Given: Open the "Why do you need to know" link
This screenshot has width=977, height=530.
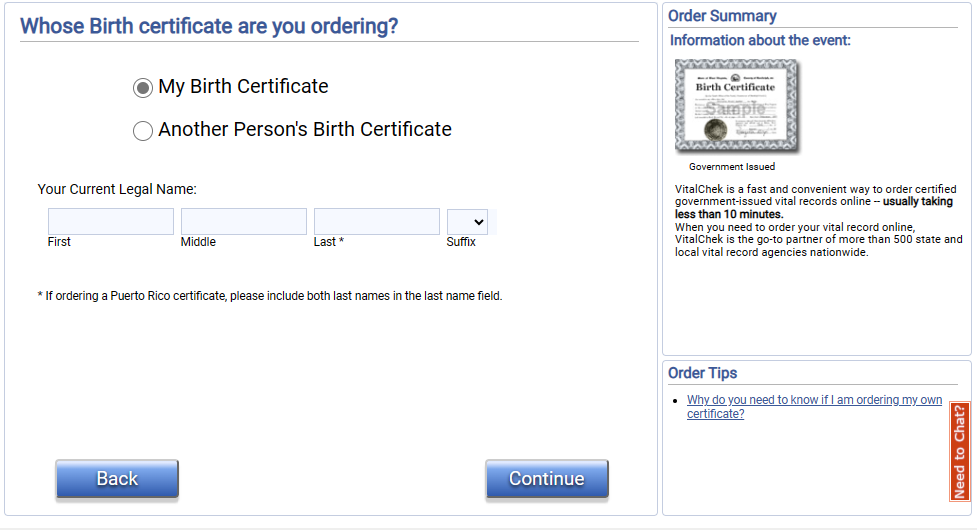Looking at the screenshot, I should [814, 407].
